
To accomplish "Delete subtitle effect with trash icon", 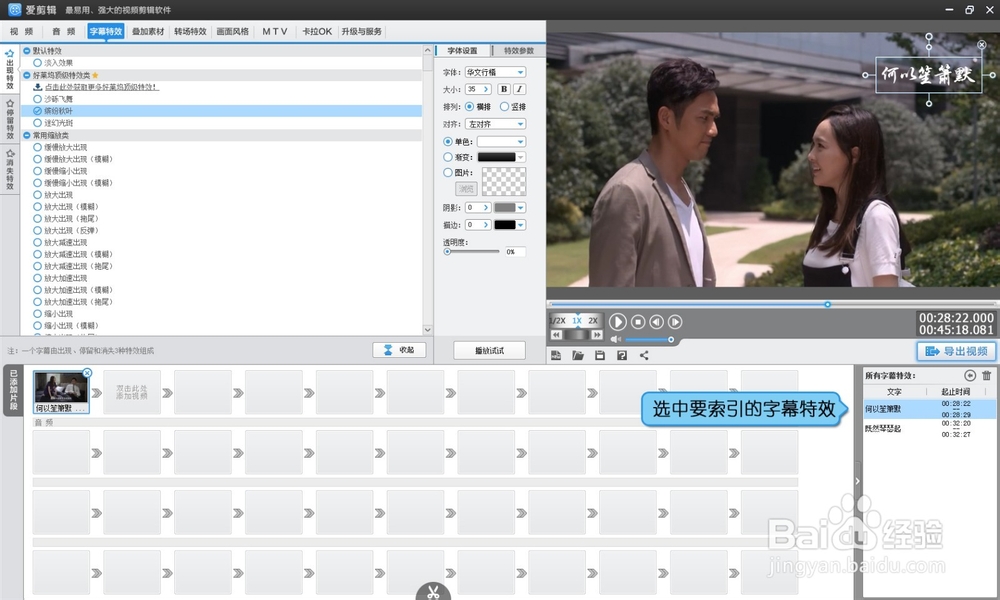I will point(987,376).
